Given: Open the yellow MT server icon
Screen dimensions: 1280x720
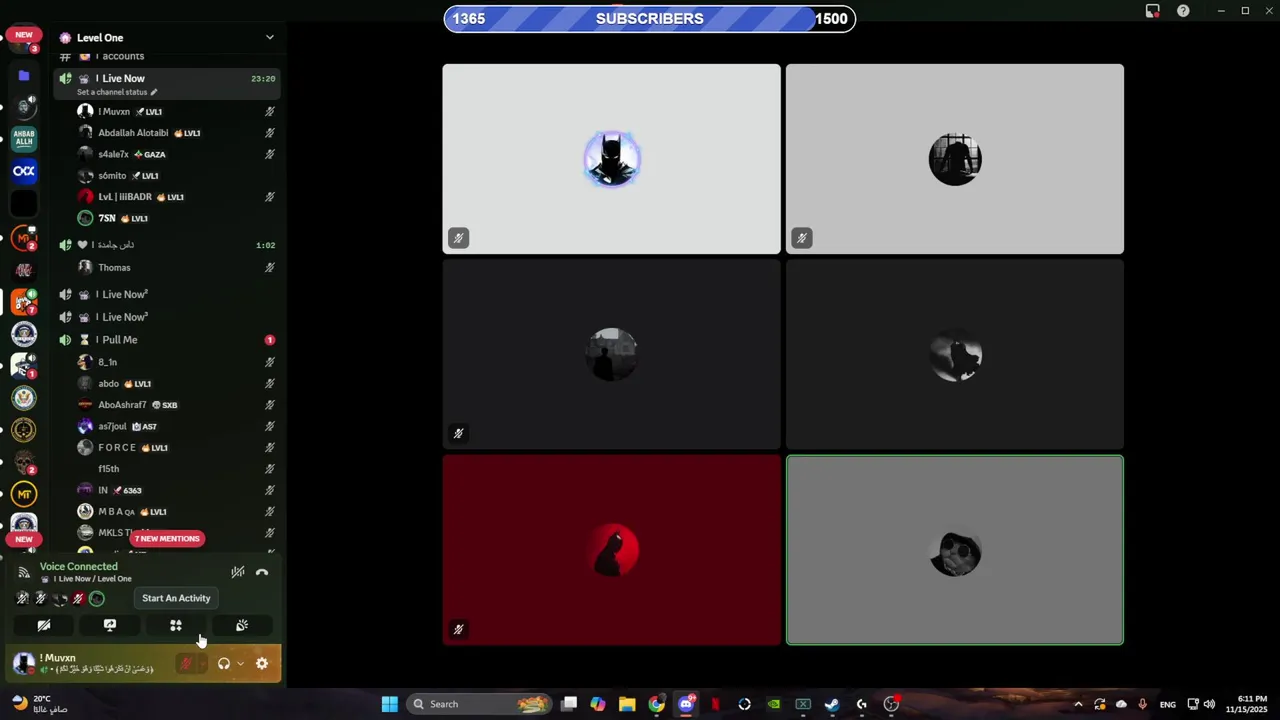Looking at the screenshot, I should [x=24, y=494].
